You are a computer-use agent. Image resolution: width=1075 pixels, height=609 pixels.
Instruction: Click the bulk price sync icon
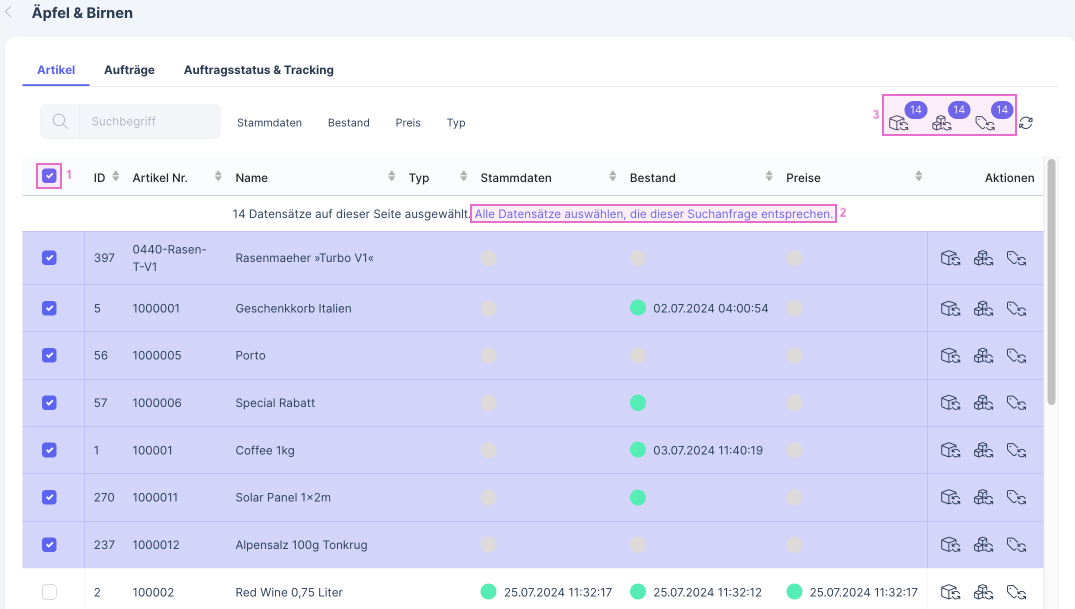tap(985, 124)
